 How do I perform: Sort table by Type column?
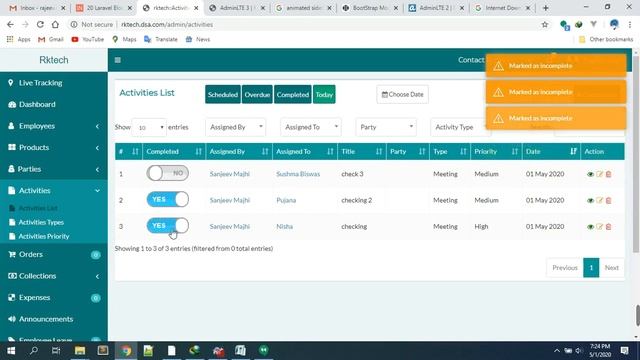(x=450, y=151)
